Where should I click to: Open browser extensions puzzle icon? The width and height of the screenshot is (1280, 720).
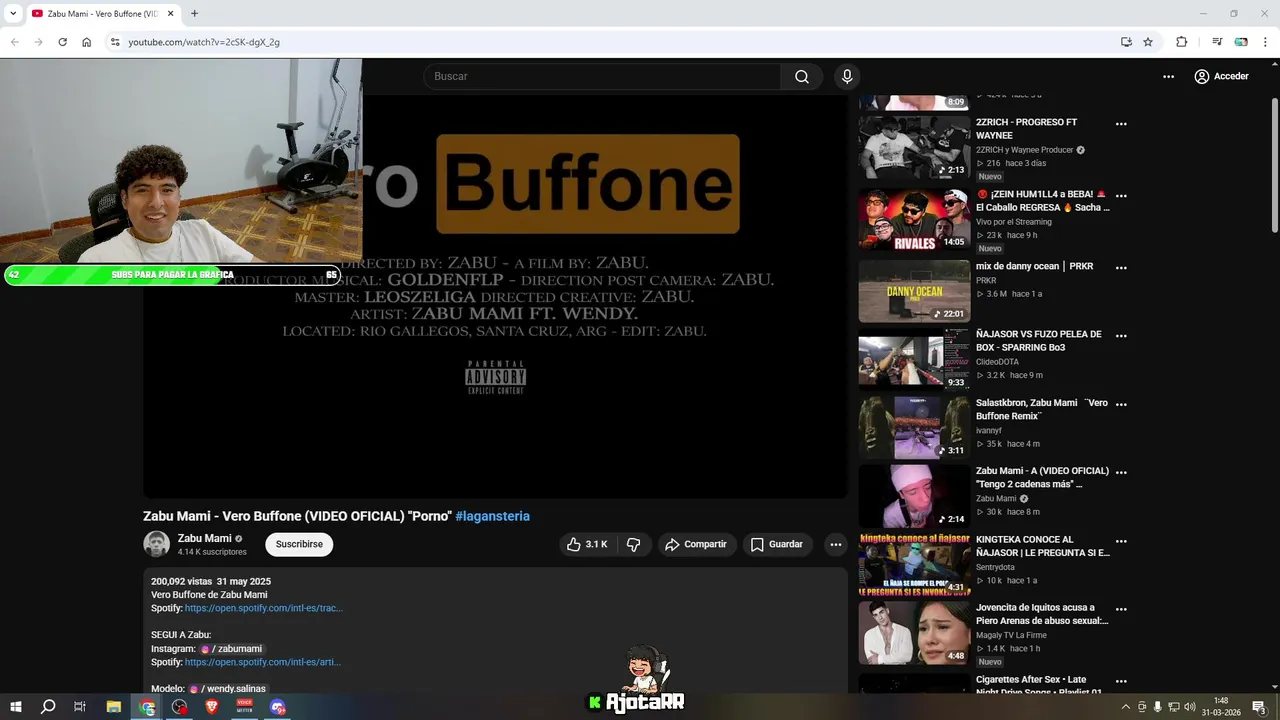1182,42
